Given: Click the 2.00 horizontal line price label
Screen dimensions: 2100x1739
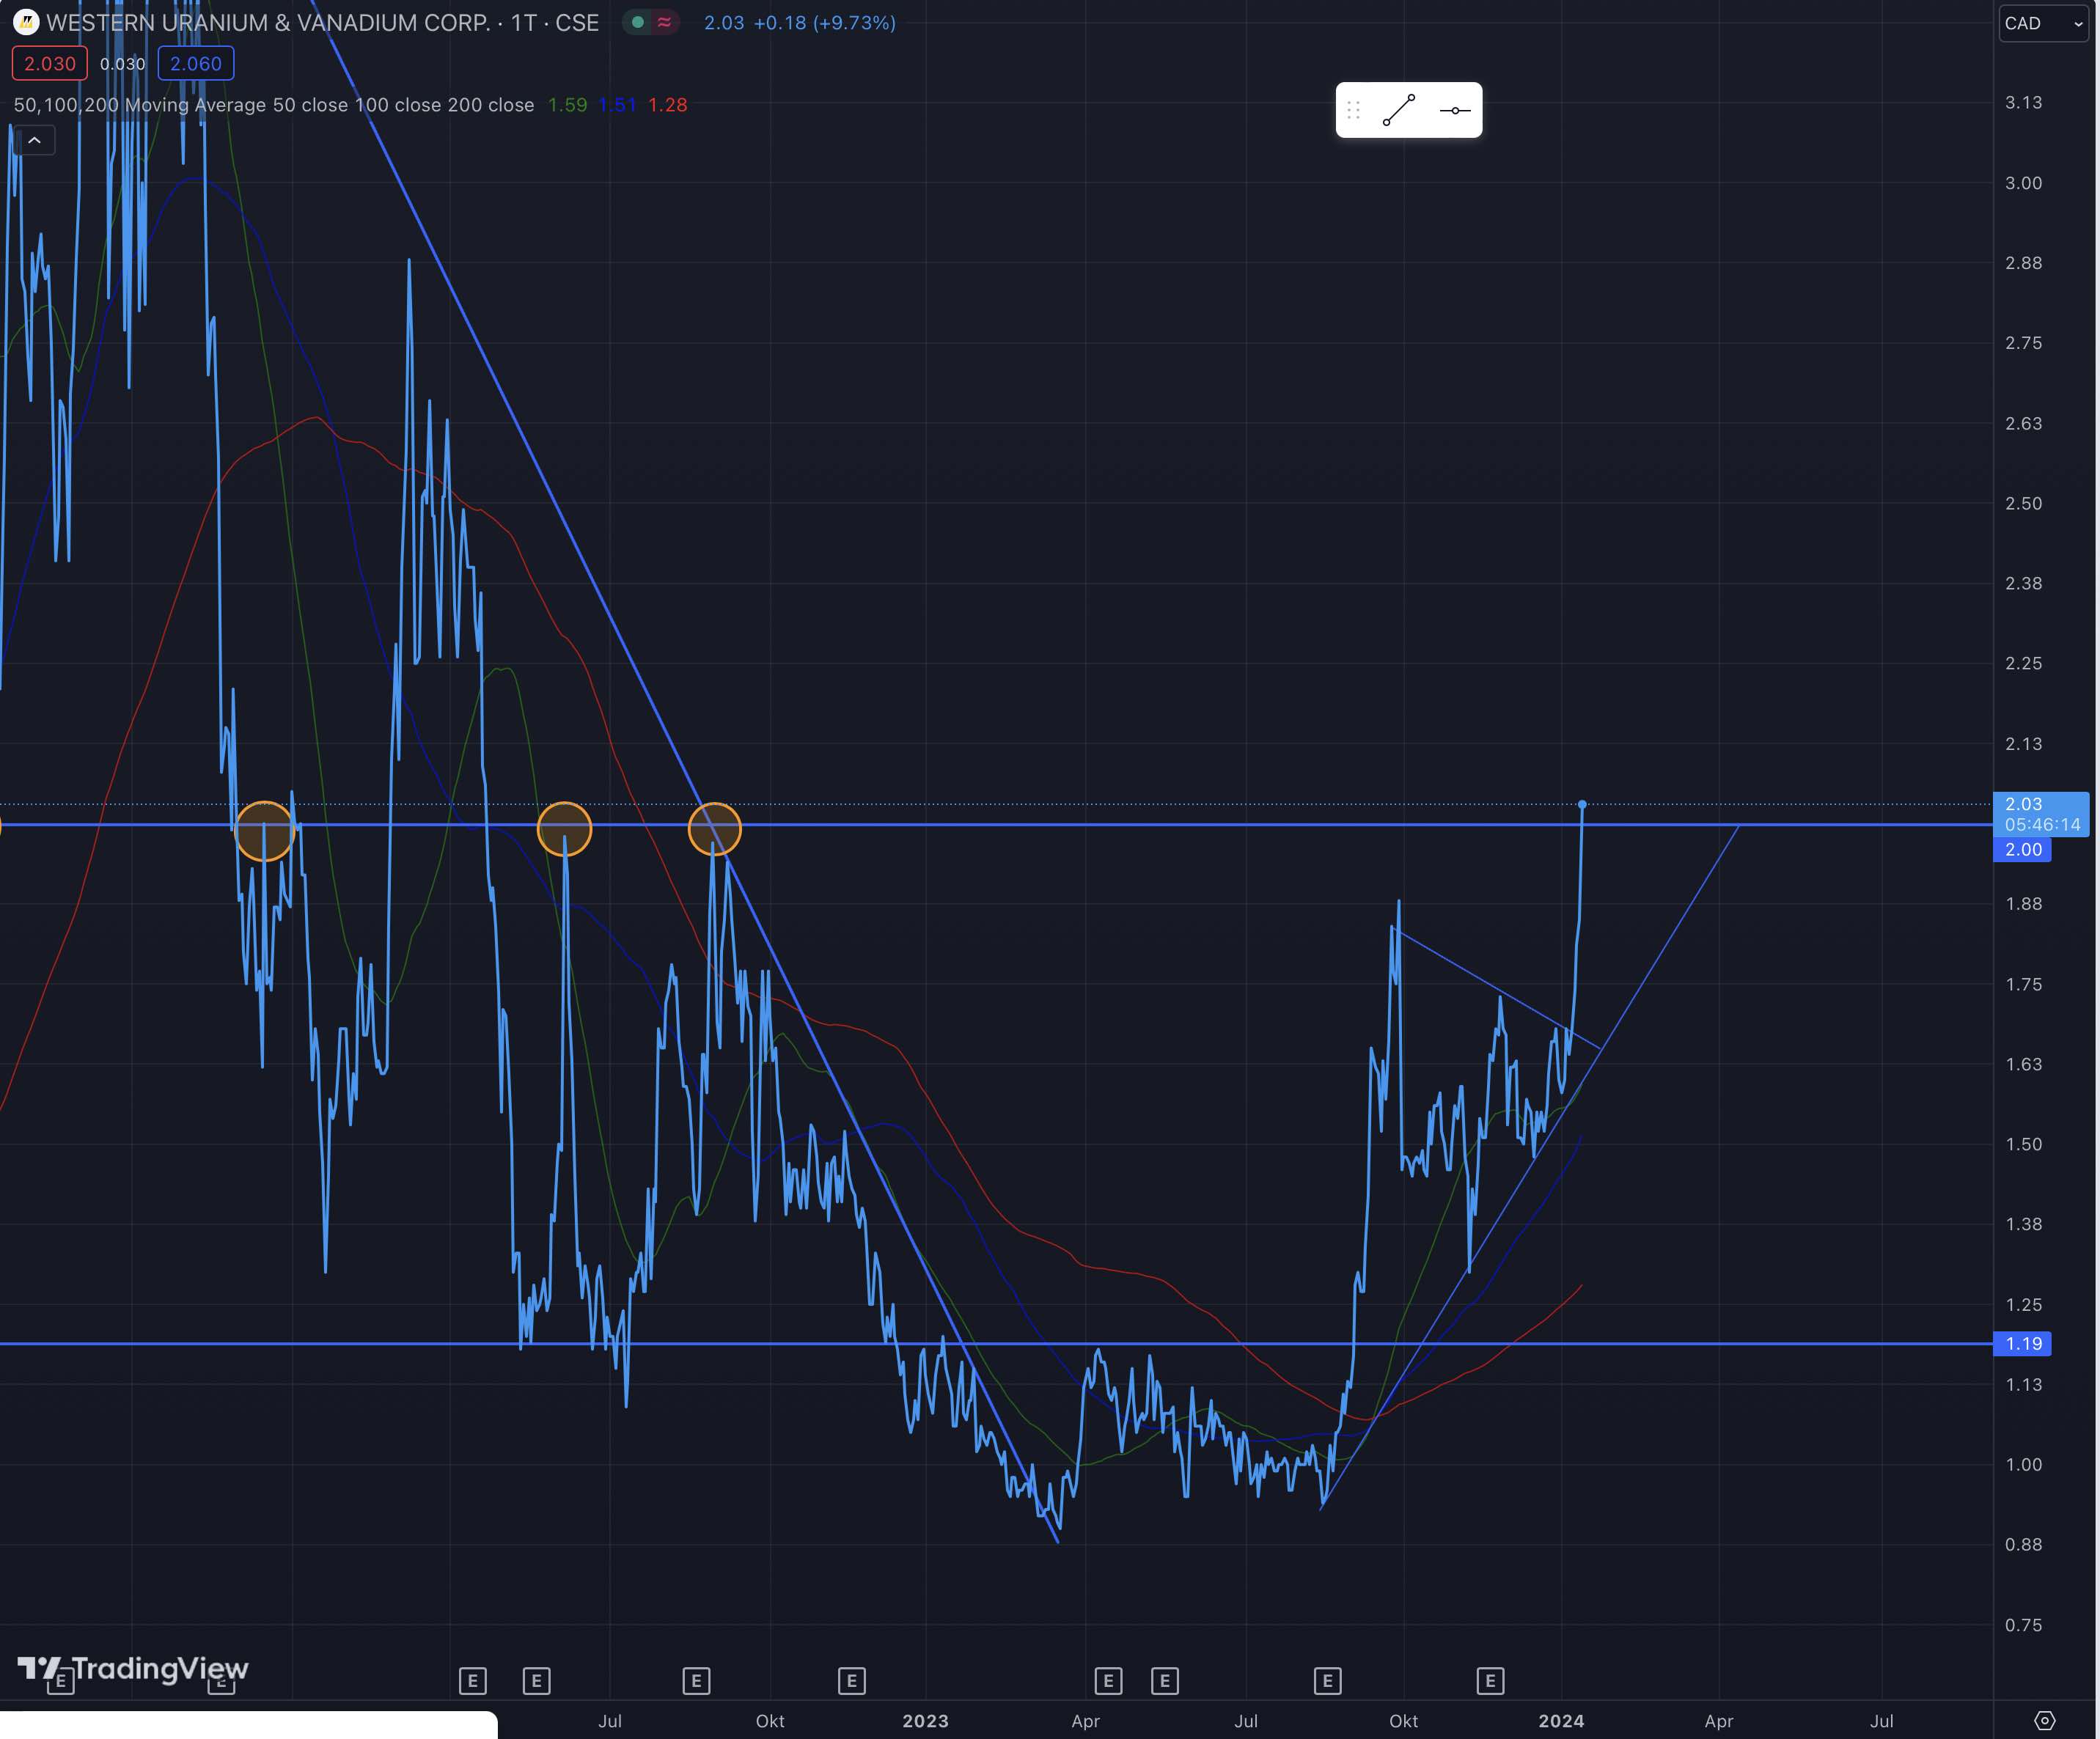Looking at the screenshot, I should coord(2022,849).
